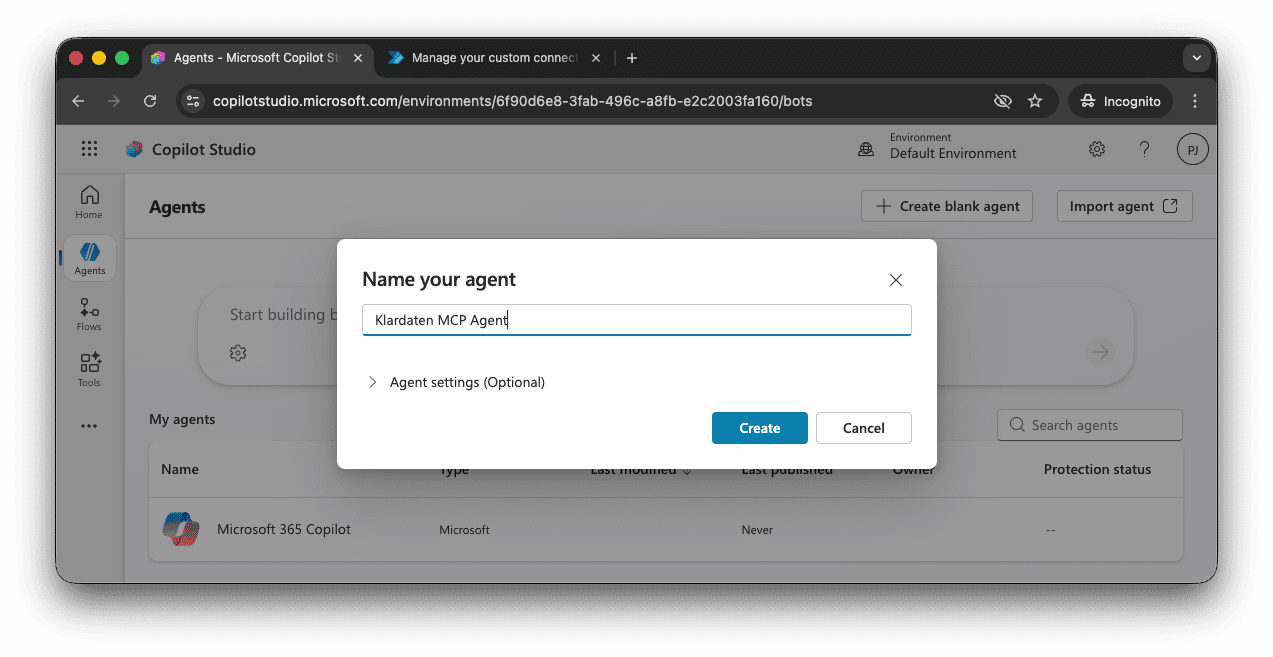Image resolution: width=1273 pixels, height=657 pixels.
Task: Click the Import agent button
Action: pyautogui.click(x=1125, y=206)
